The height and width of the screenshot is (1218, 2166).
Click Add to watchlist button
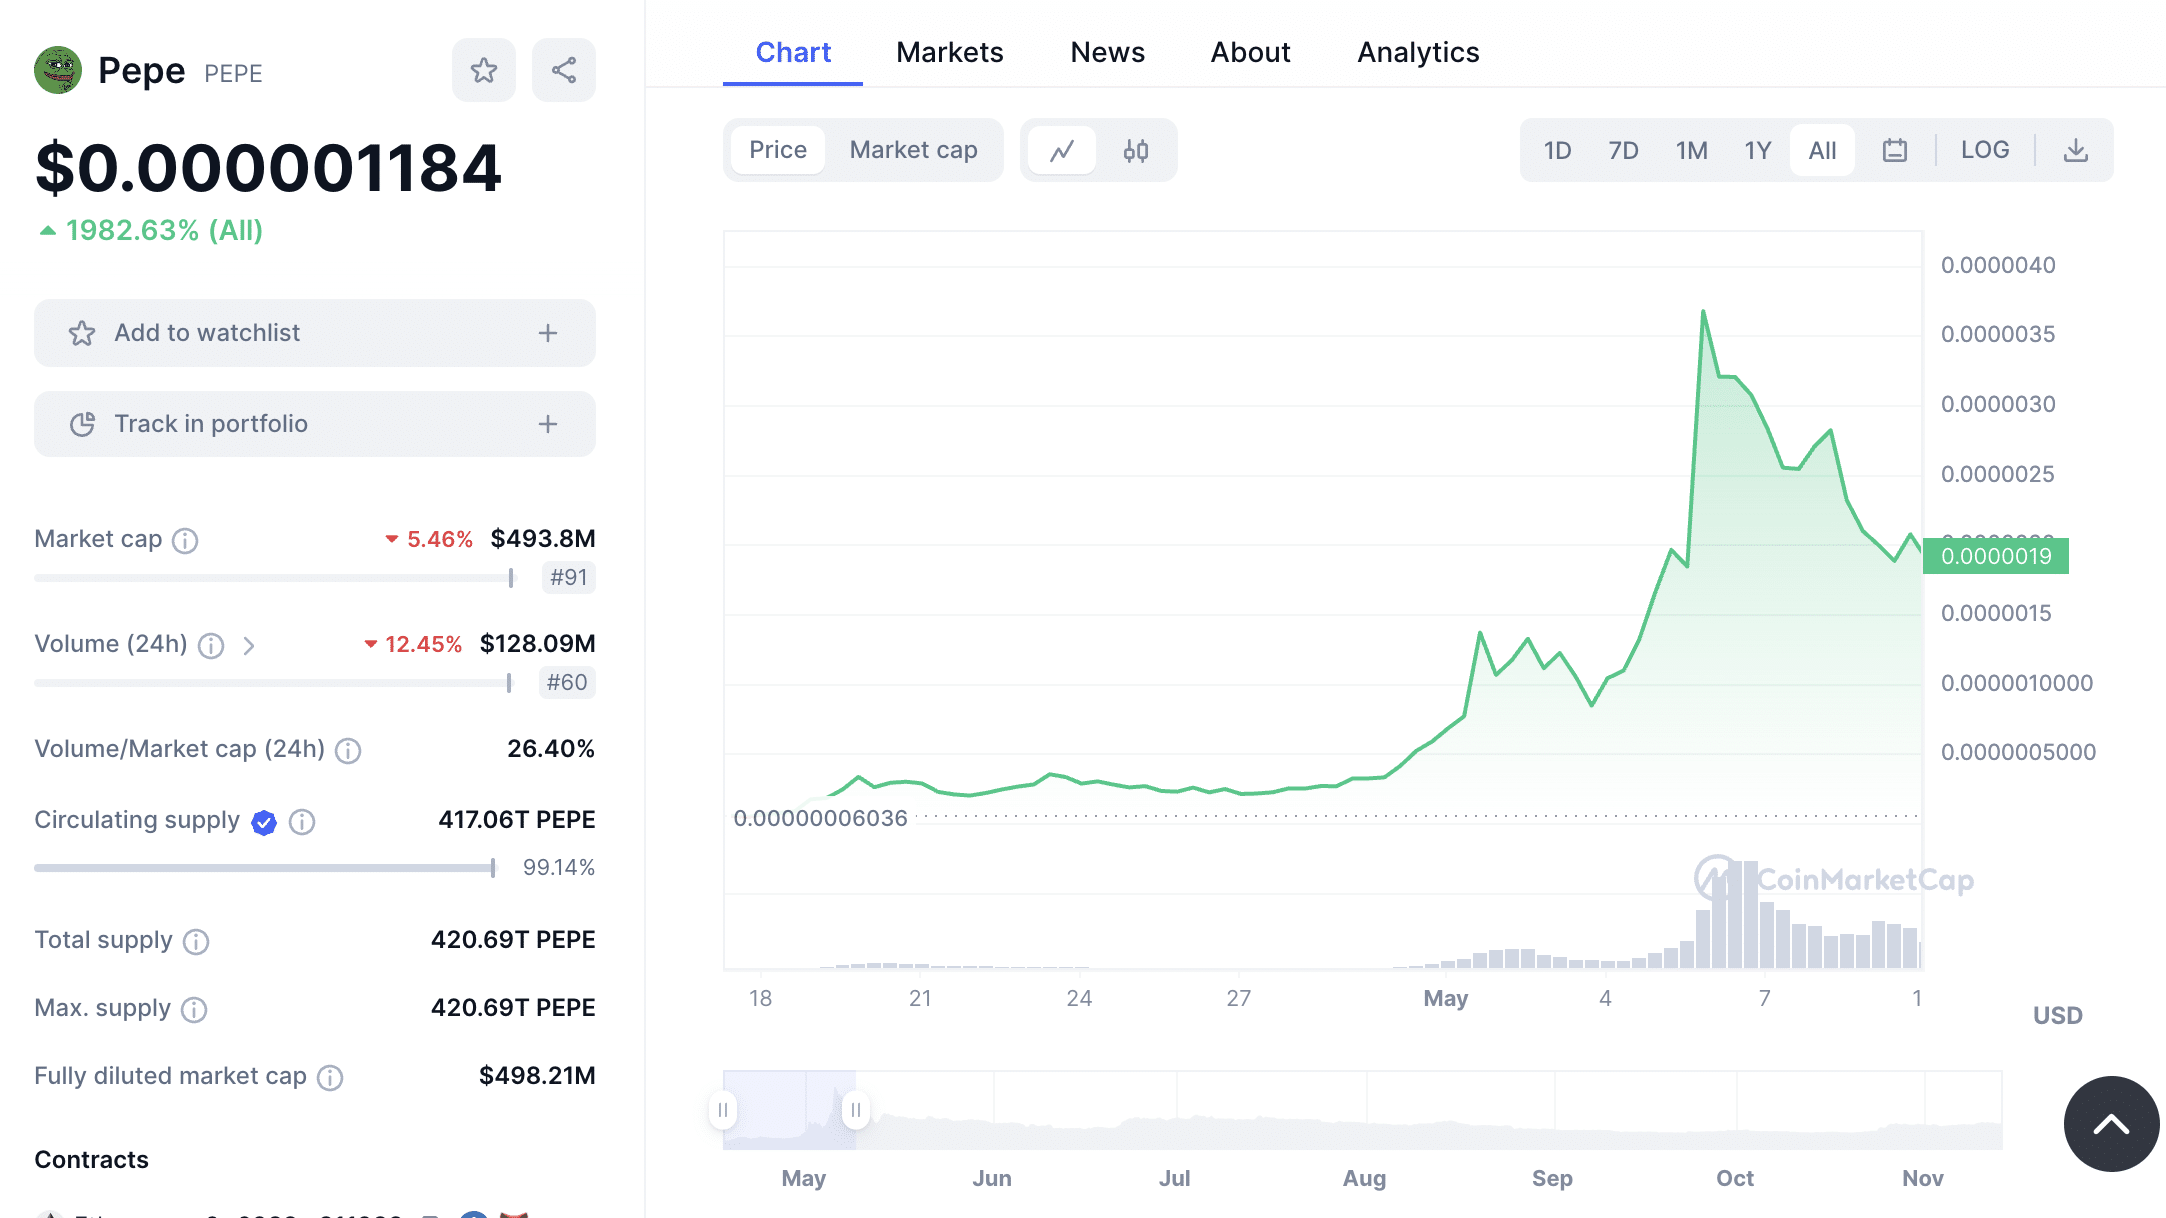tap(315, 333)
